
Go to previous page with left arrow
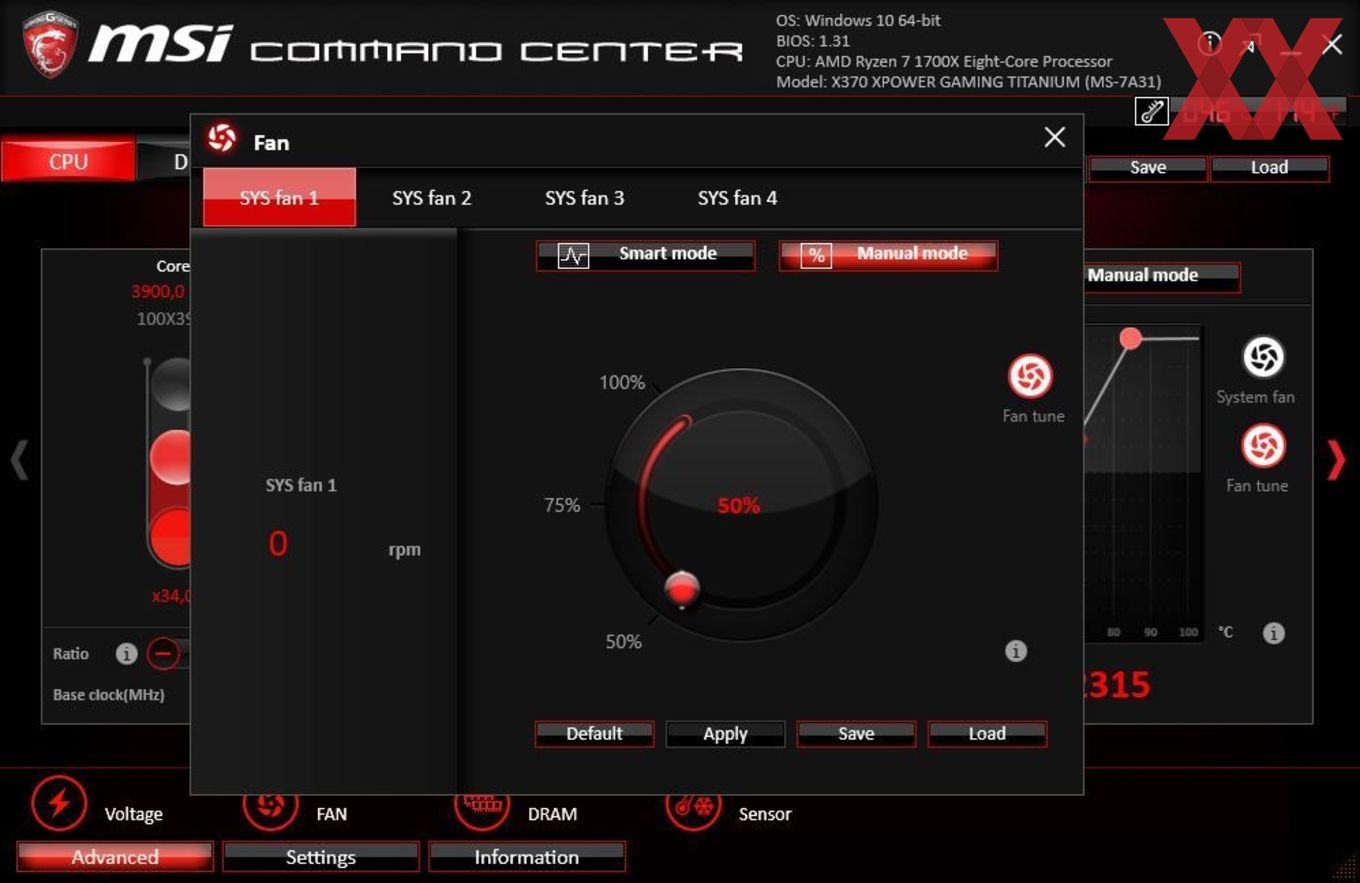pos(19,460)
